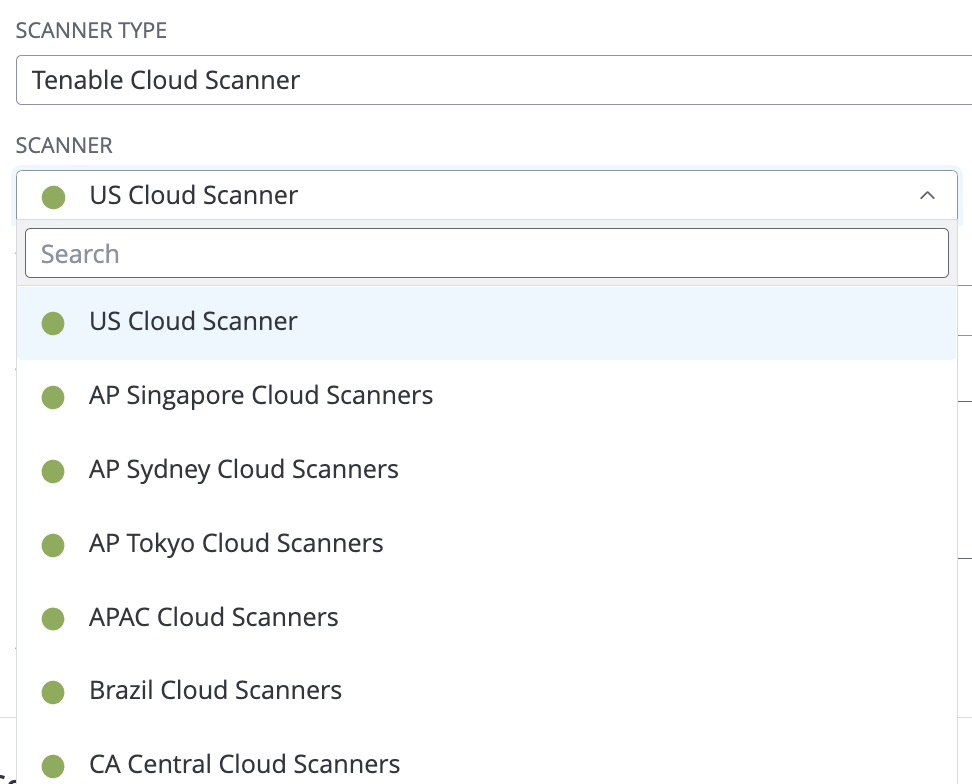Select AP Tokyo Cloud Scanners
The image size is (972, 784).
point(487,544)
